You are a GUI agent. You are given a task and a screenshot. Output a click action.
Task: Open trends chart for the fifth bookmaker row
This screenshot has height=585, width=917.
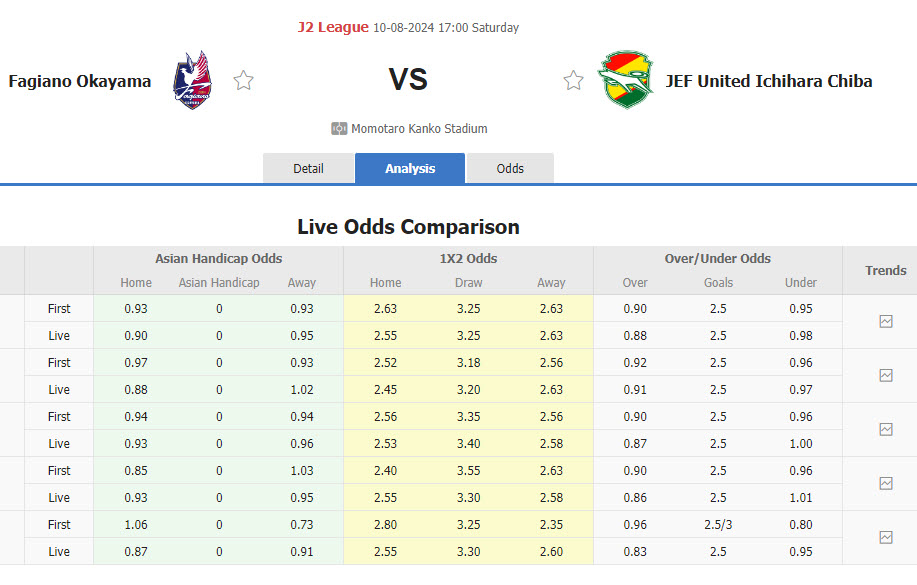(x=885, y=538)
